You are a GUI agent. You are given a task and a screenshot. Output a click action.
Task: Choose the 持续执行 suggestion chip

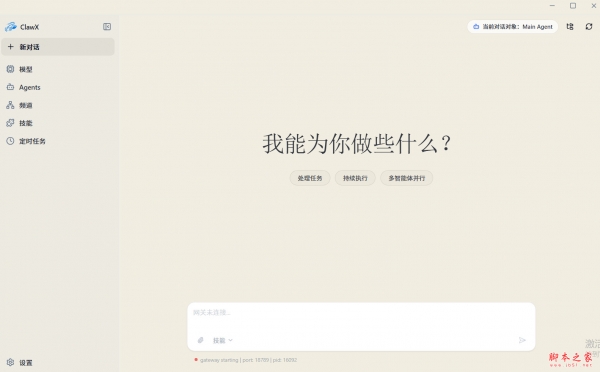[x=355, y=178]
